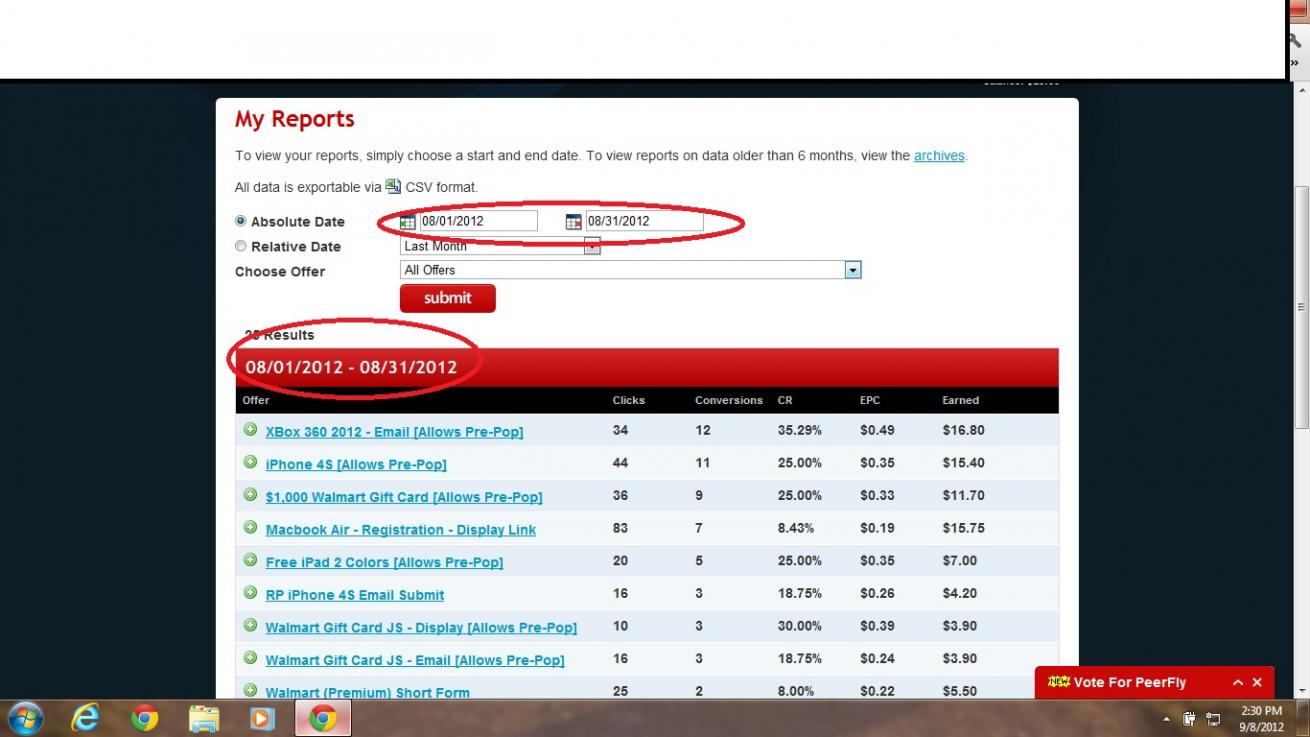This screenshot has height=737, width=1310.
Task: Click the CR column header
Action: [x=785, y=400]
